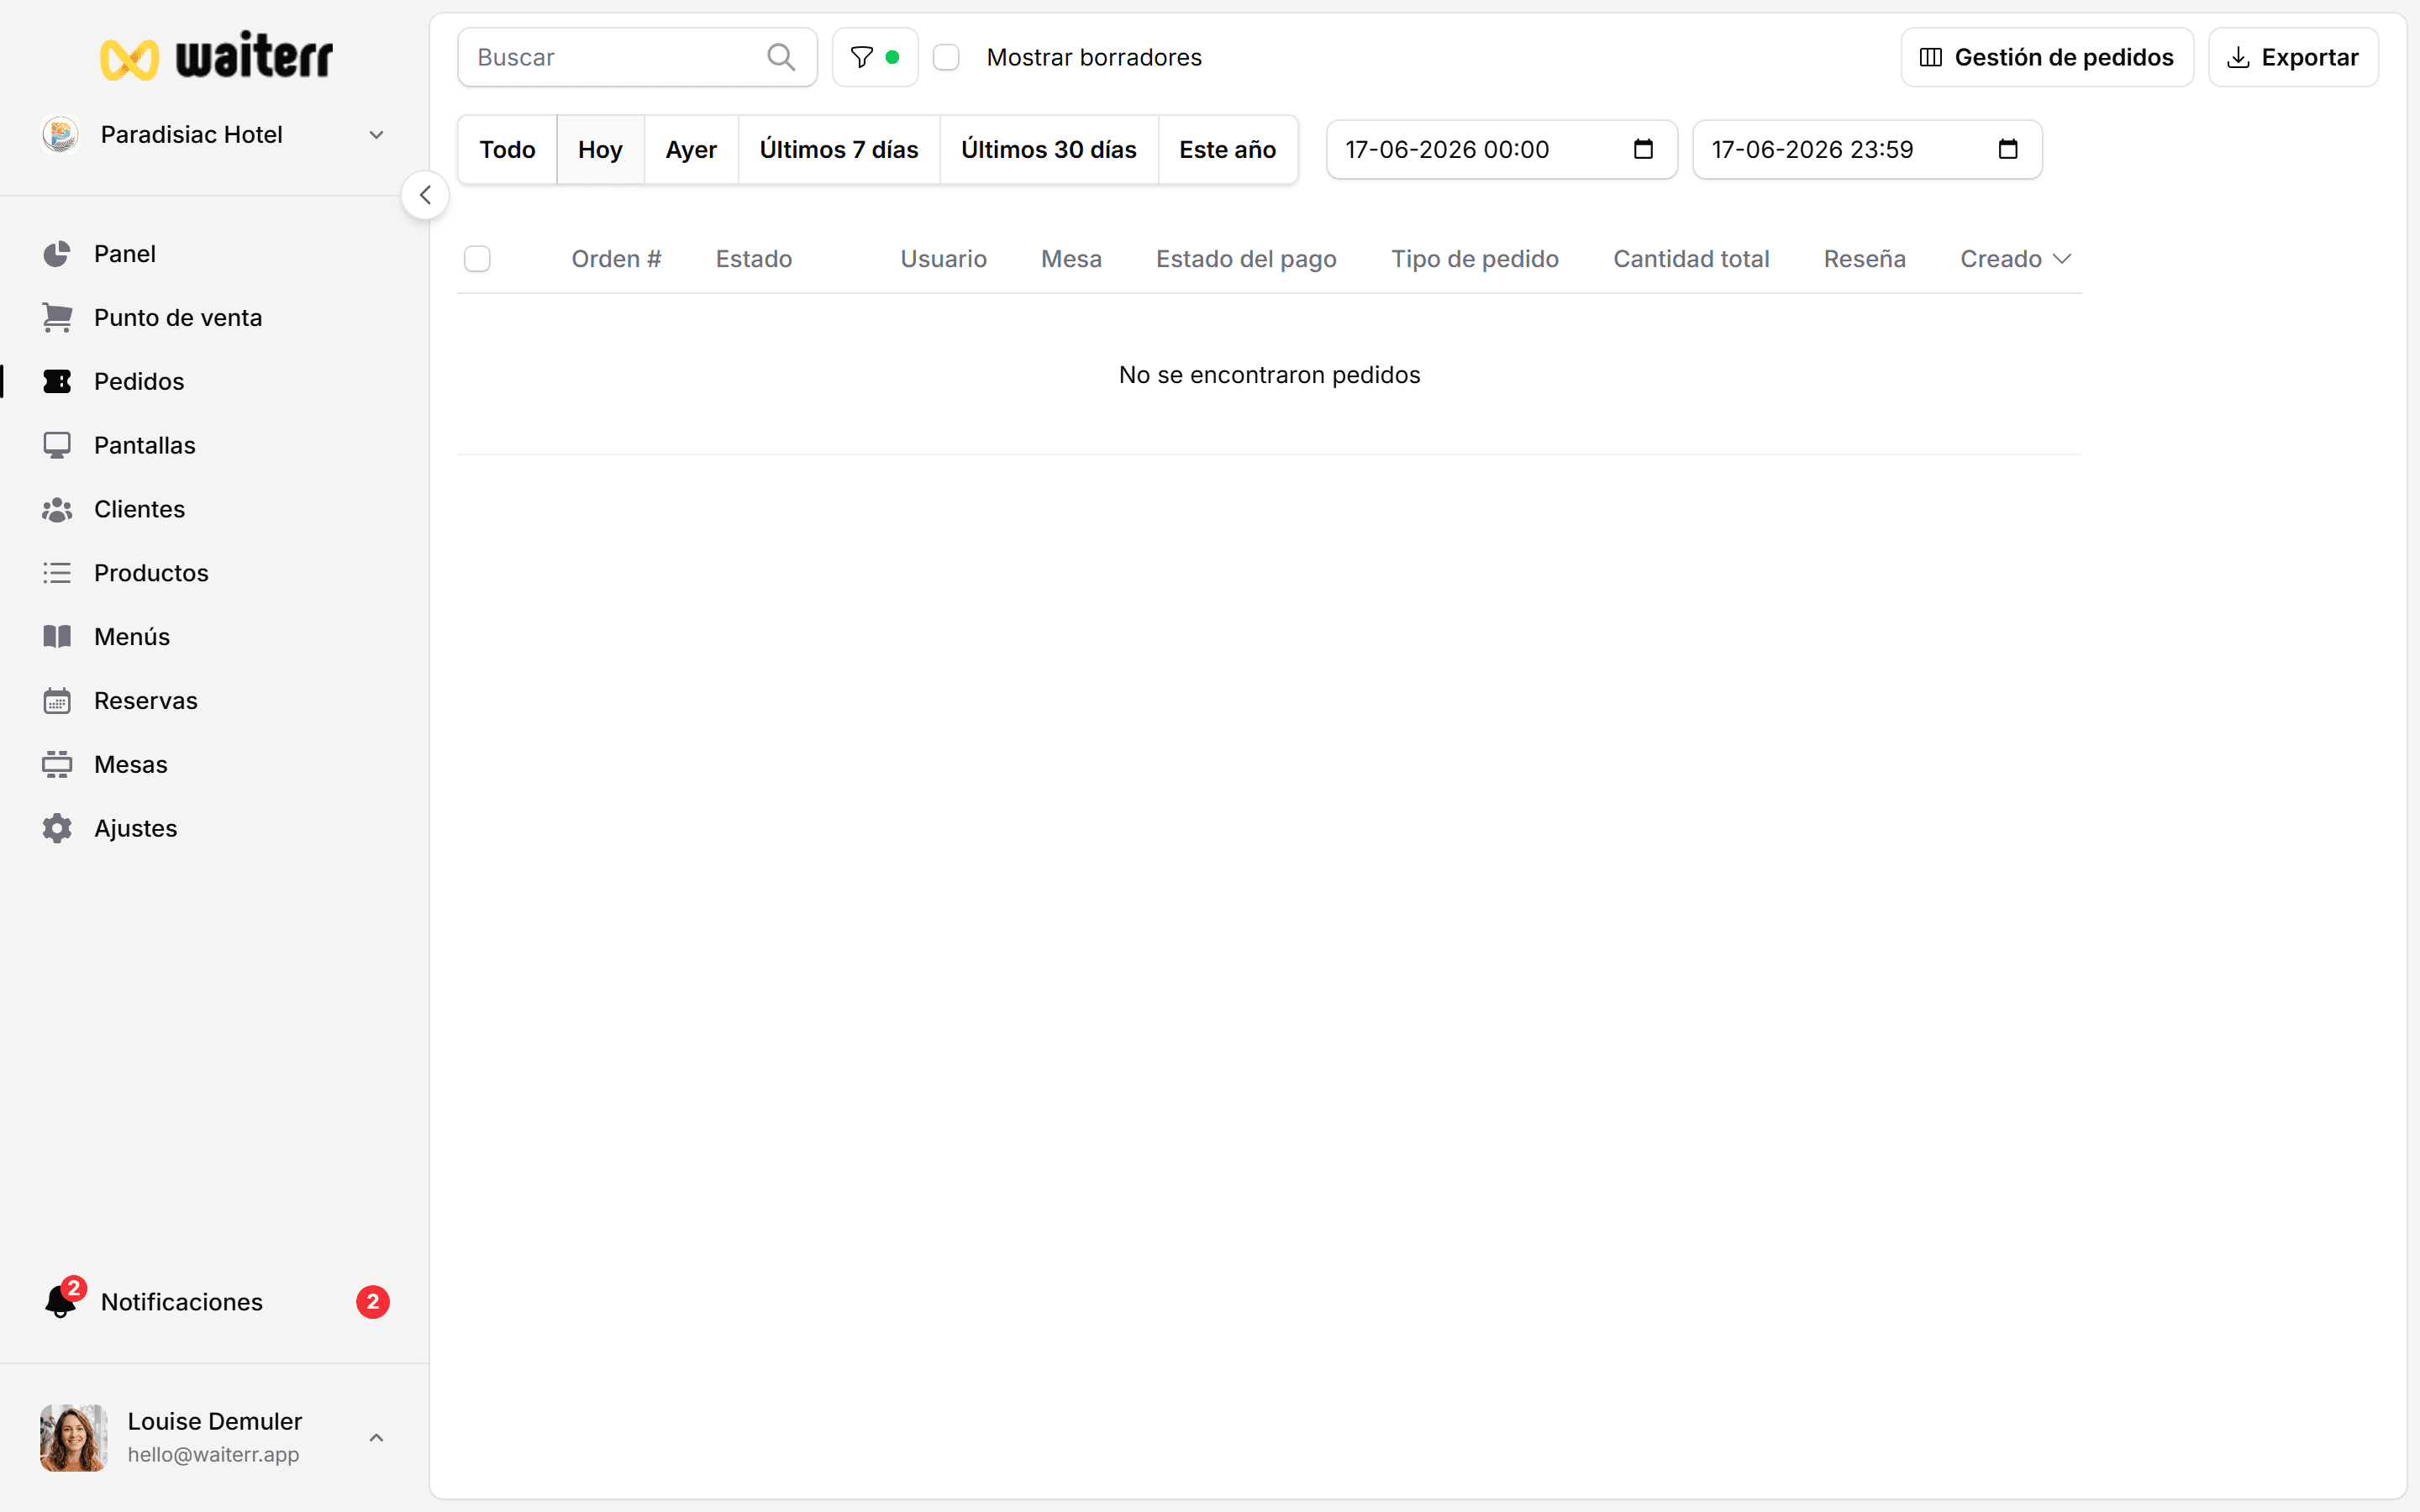
Task: Go to Punto de venta
Action: 178,318
